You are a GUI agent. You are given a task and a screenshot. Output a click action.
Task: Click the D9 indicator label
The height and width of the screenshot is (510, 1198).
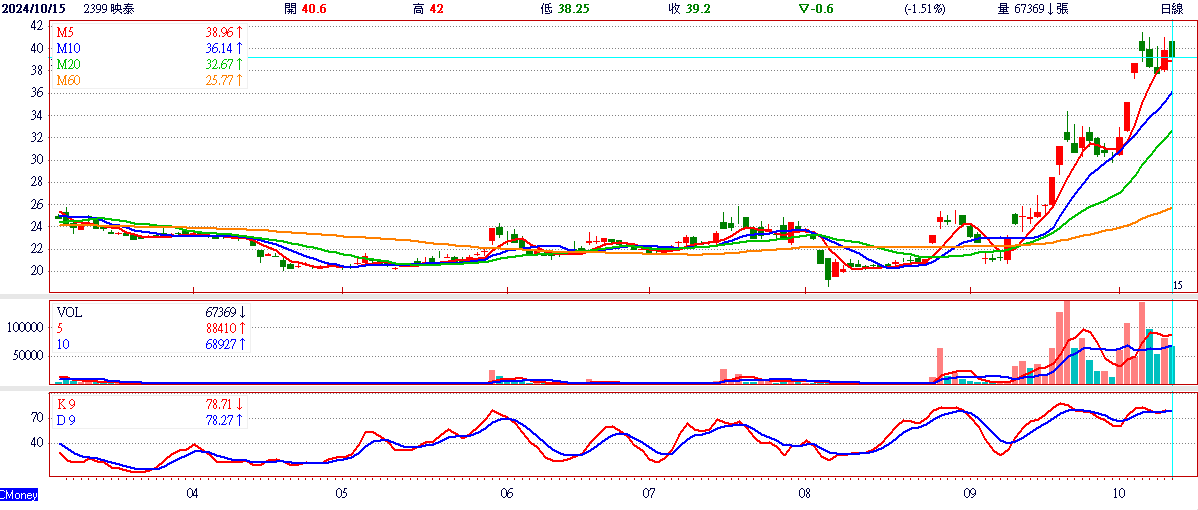66,420
